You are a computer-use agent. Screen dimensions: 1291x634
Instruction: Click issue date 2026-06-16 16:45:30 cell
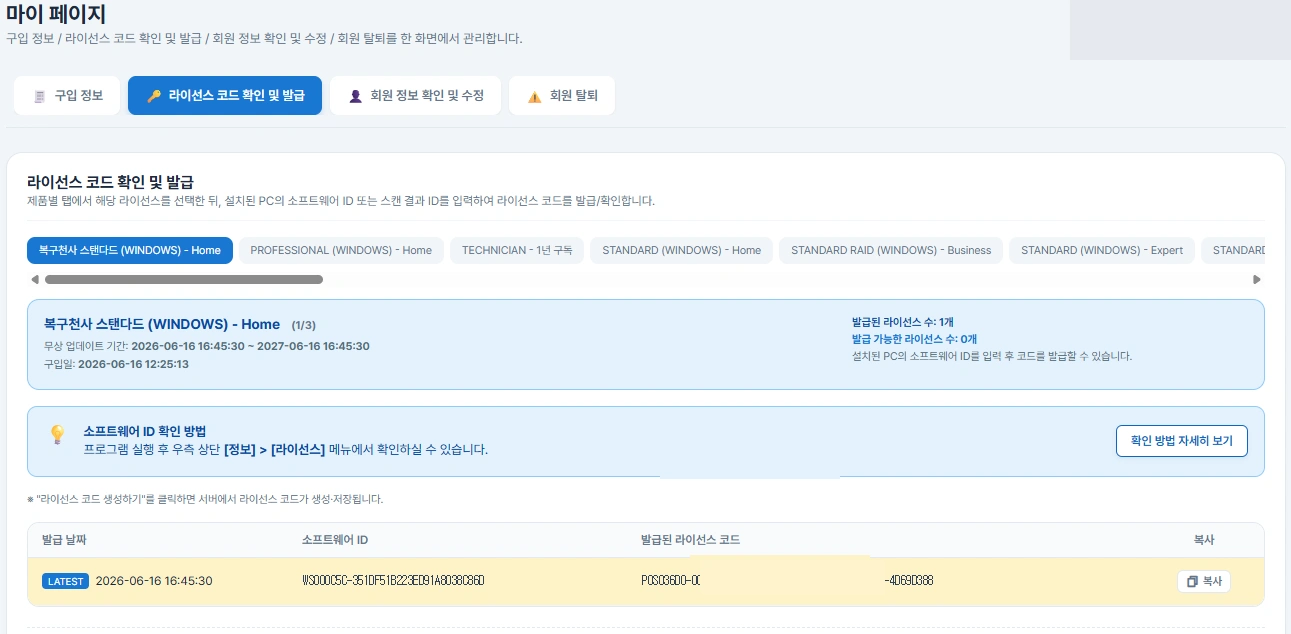click(x=154, y=581)
